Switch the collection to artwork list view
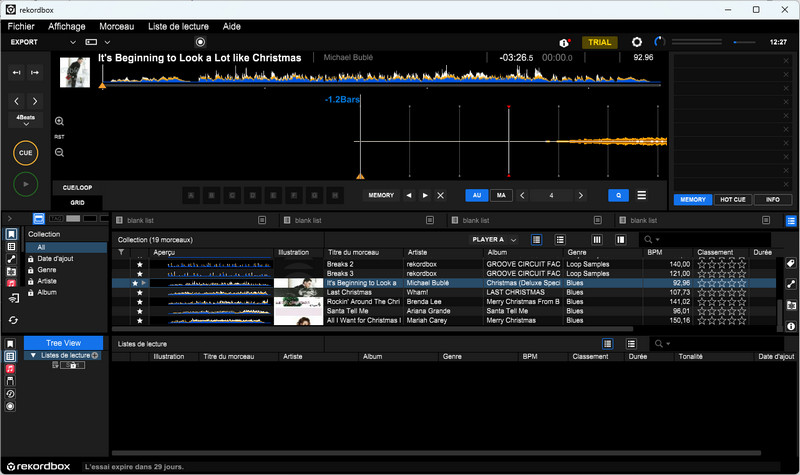The image size is (800, 475). 536,240
